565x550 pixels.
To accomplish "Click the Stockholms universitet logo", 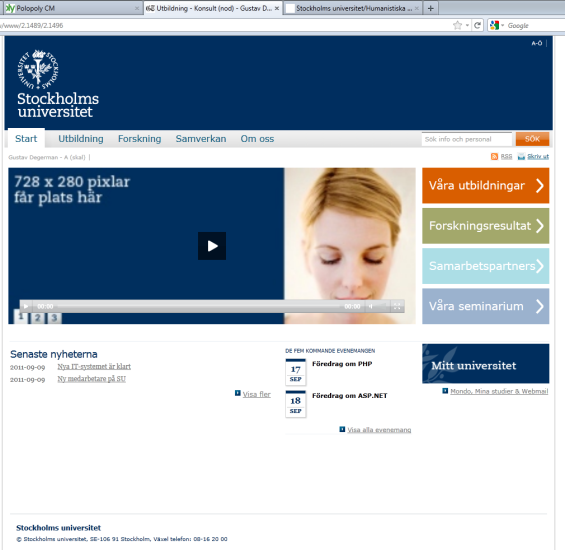I will point(58,84).
